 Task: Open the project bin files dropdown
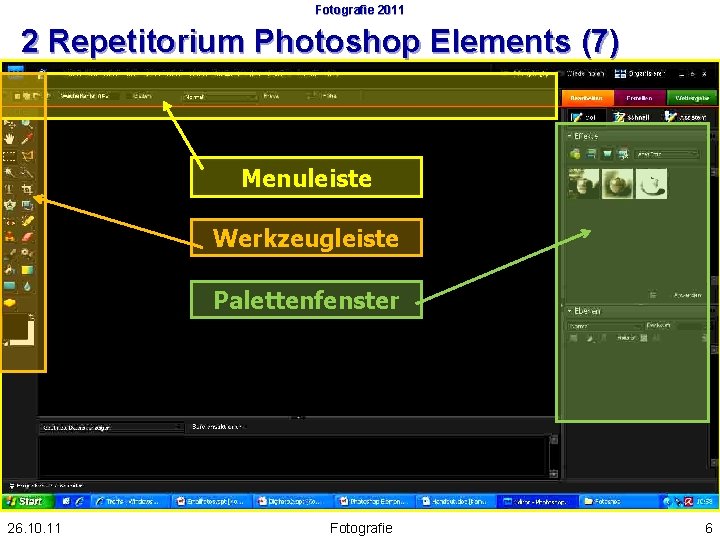pyautogui.click(x=111, y=428)
